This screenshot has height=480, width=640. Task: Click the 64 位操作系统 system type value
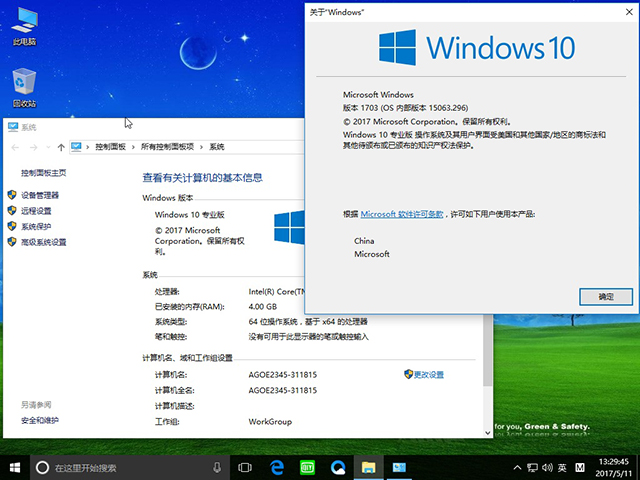pyautogui.click(x=308, y=322)
